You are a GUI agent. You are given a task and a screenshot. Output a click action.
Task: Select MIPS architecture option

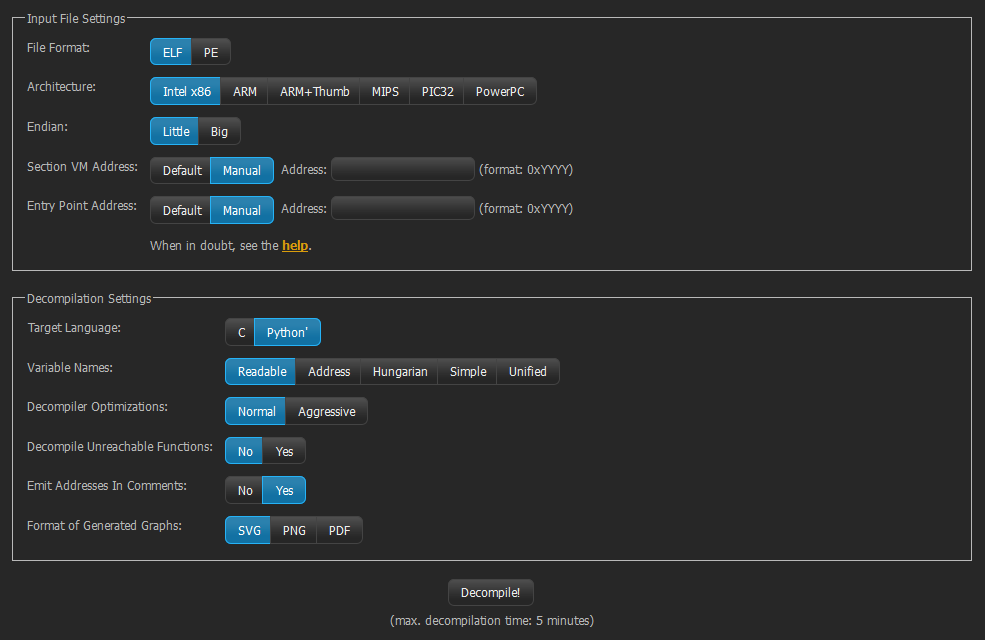(x=385, y=92)
